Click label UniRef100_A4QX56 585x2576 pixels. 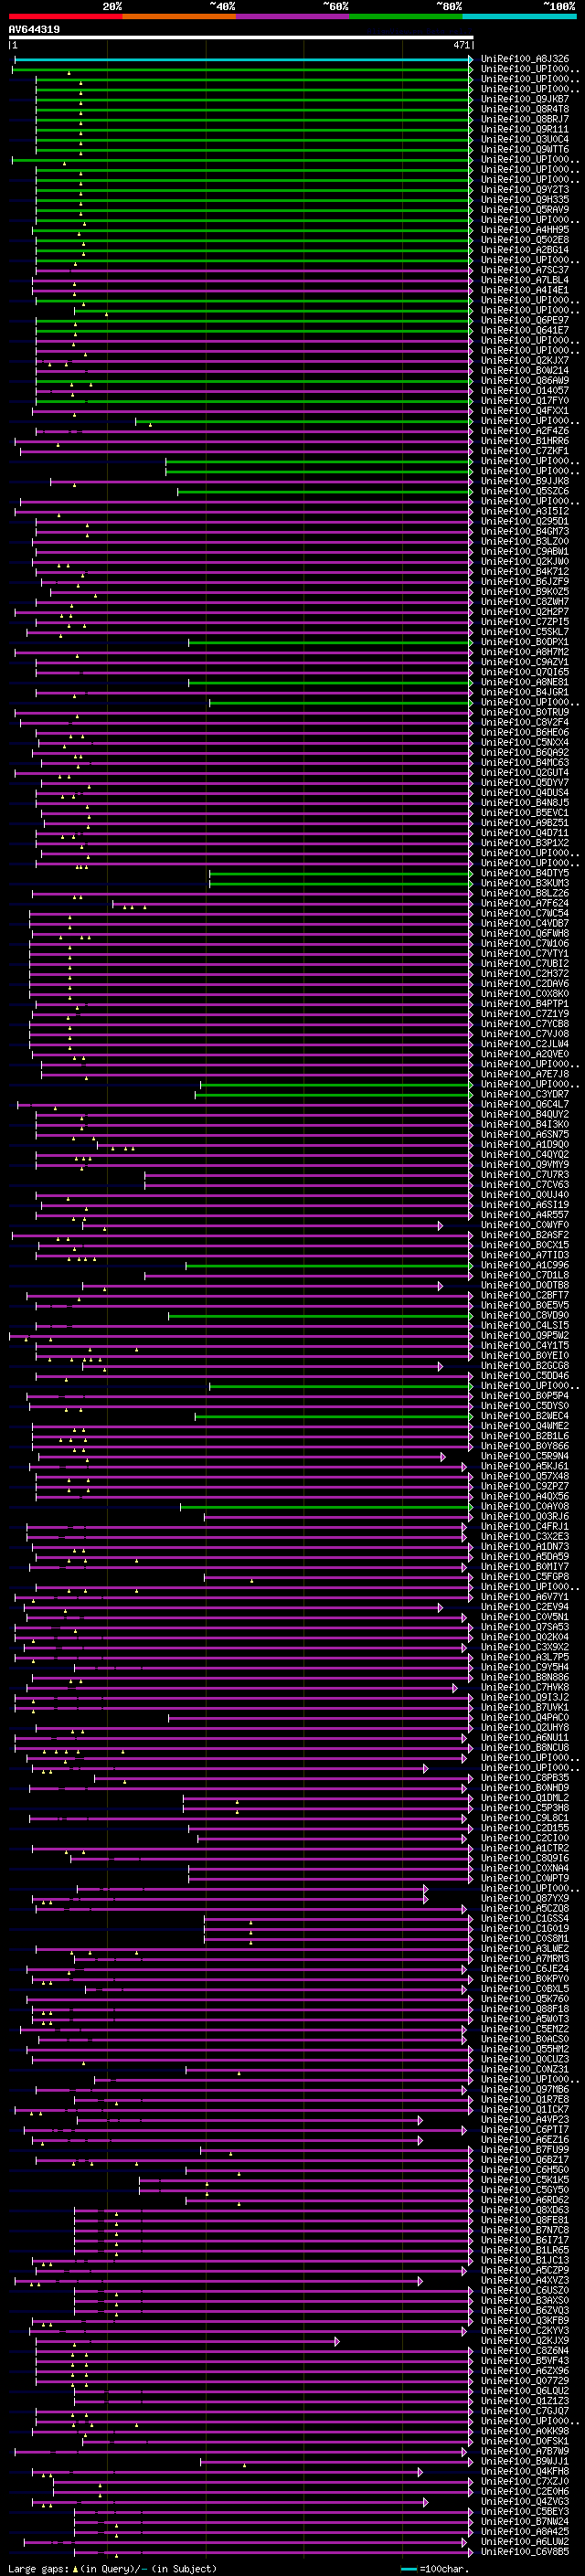coord(524,1496)
